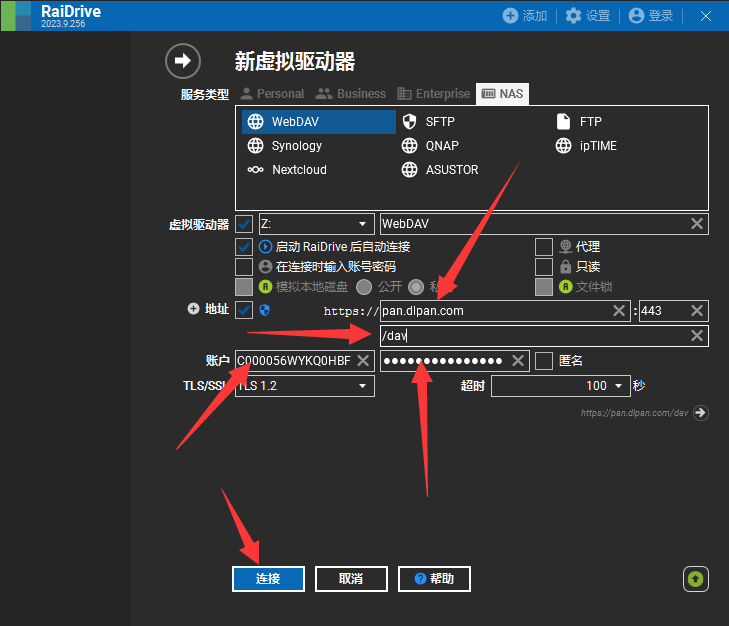Click the 连接 connect button

click(268, 579)
